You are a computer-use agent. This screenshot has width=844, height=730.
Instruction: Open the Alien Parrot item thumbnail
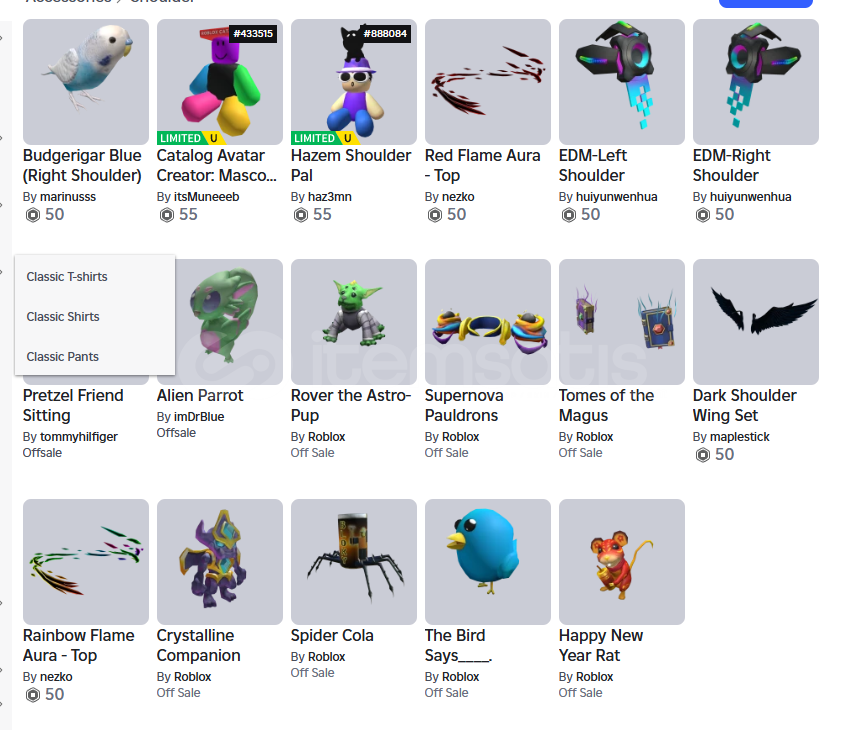point(229,322)
